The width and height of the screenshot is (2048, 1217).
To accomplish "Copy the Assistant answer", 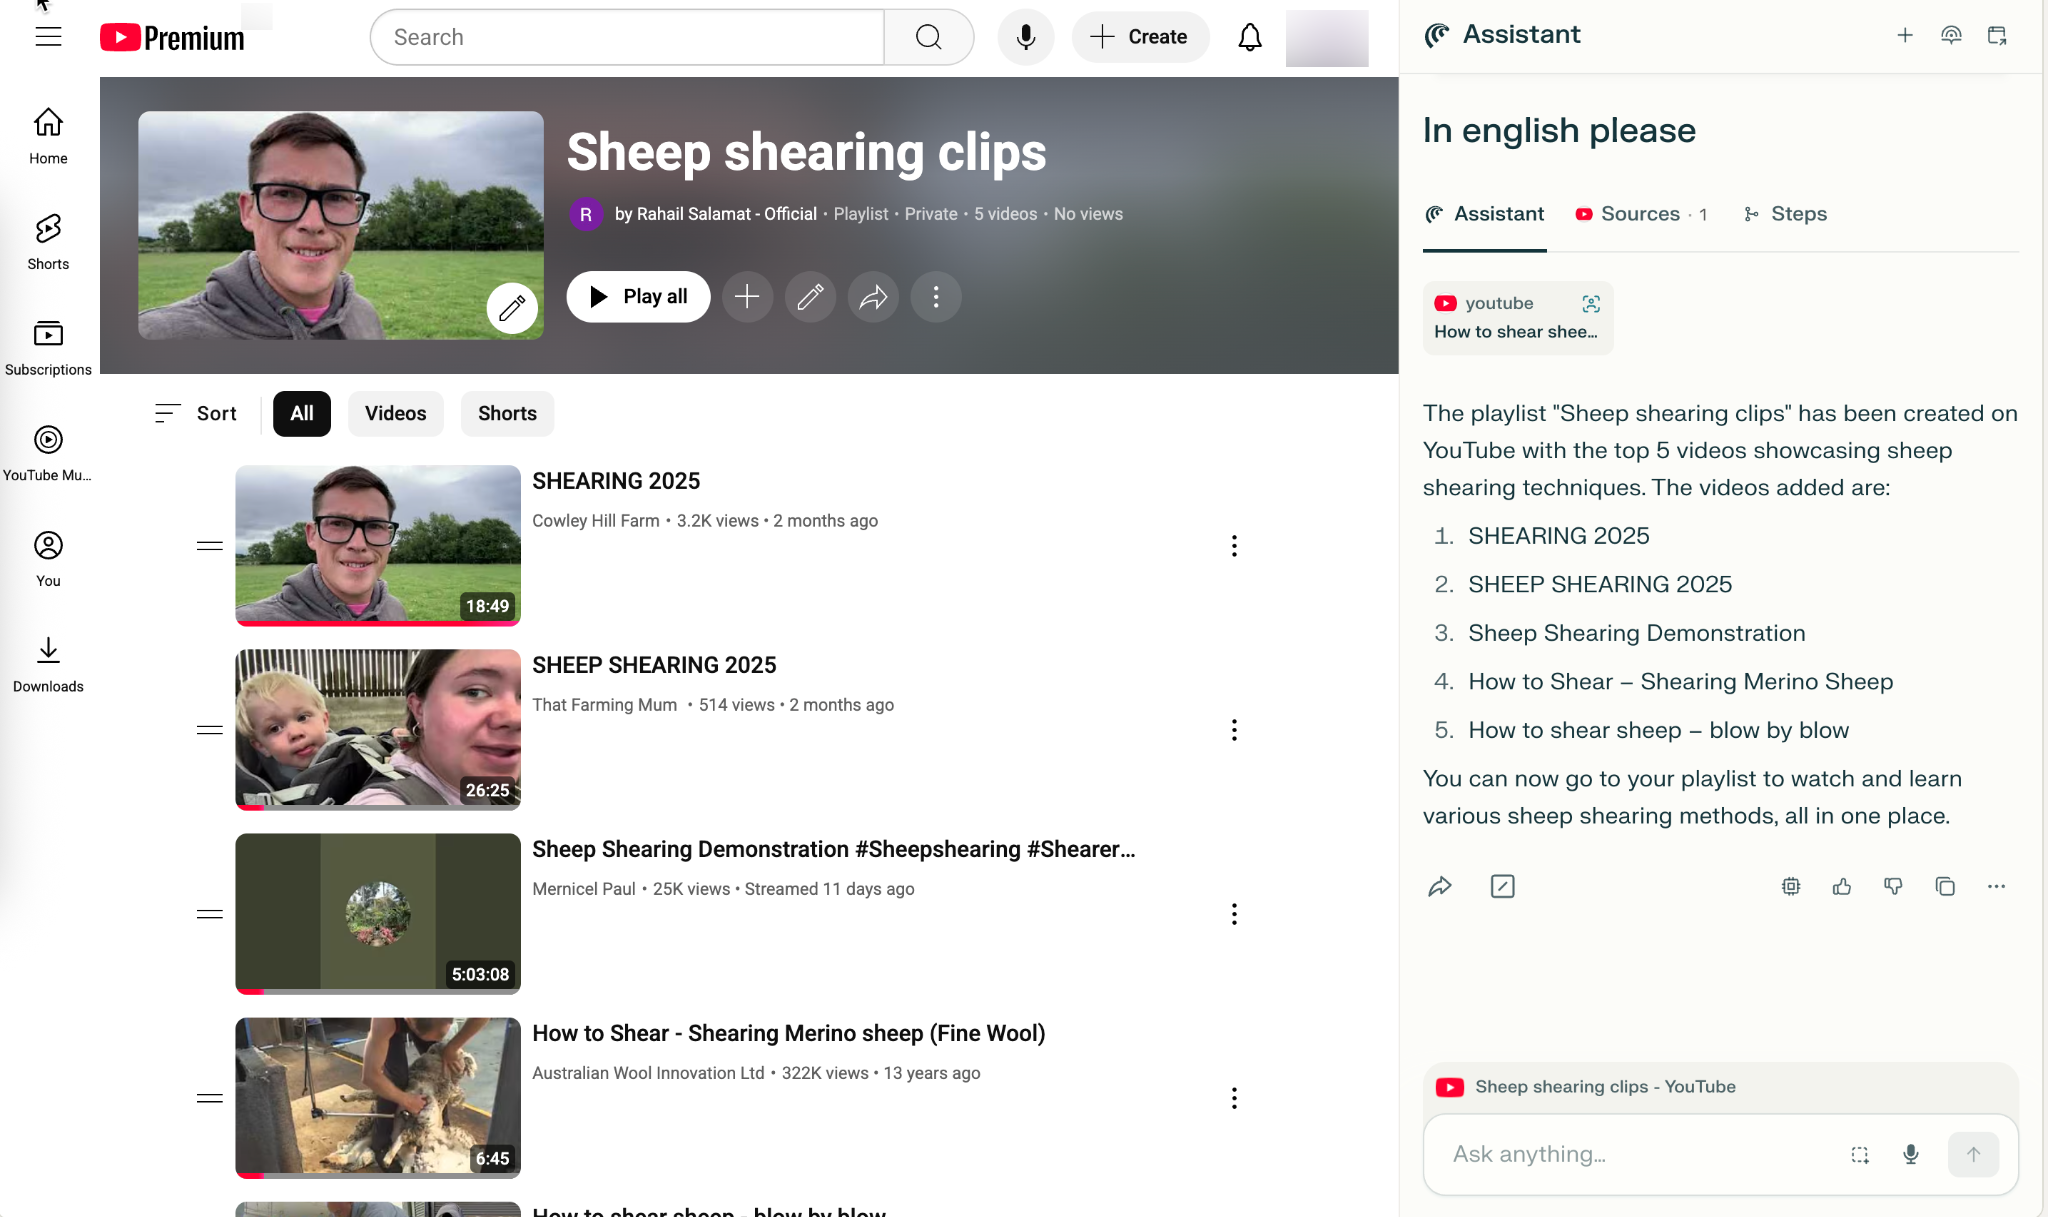I will [x=1945, y=886].
